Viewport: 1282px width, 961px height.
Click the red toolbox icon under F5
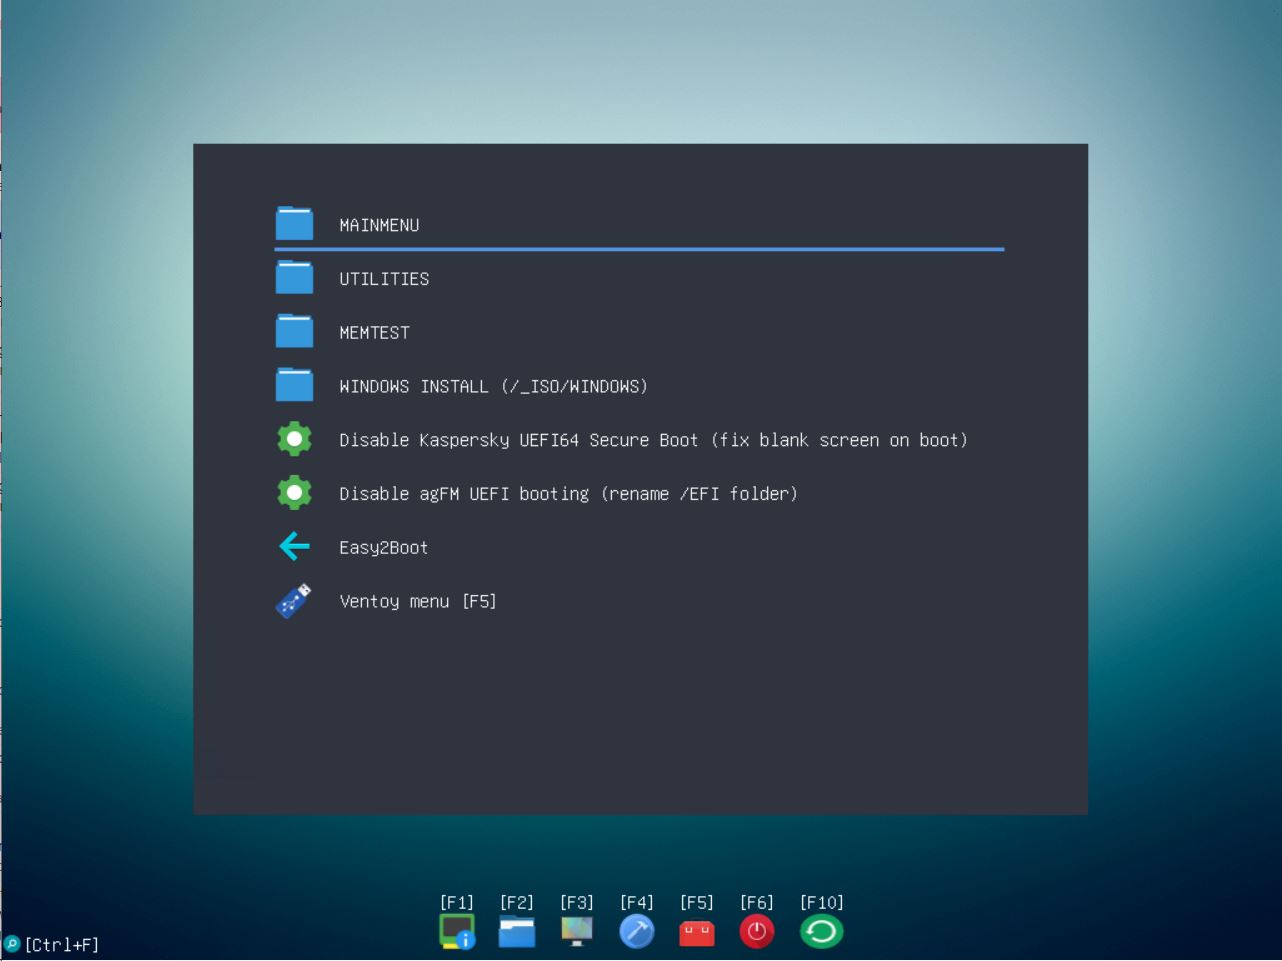pos(697,933)
